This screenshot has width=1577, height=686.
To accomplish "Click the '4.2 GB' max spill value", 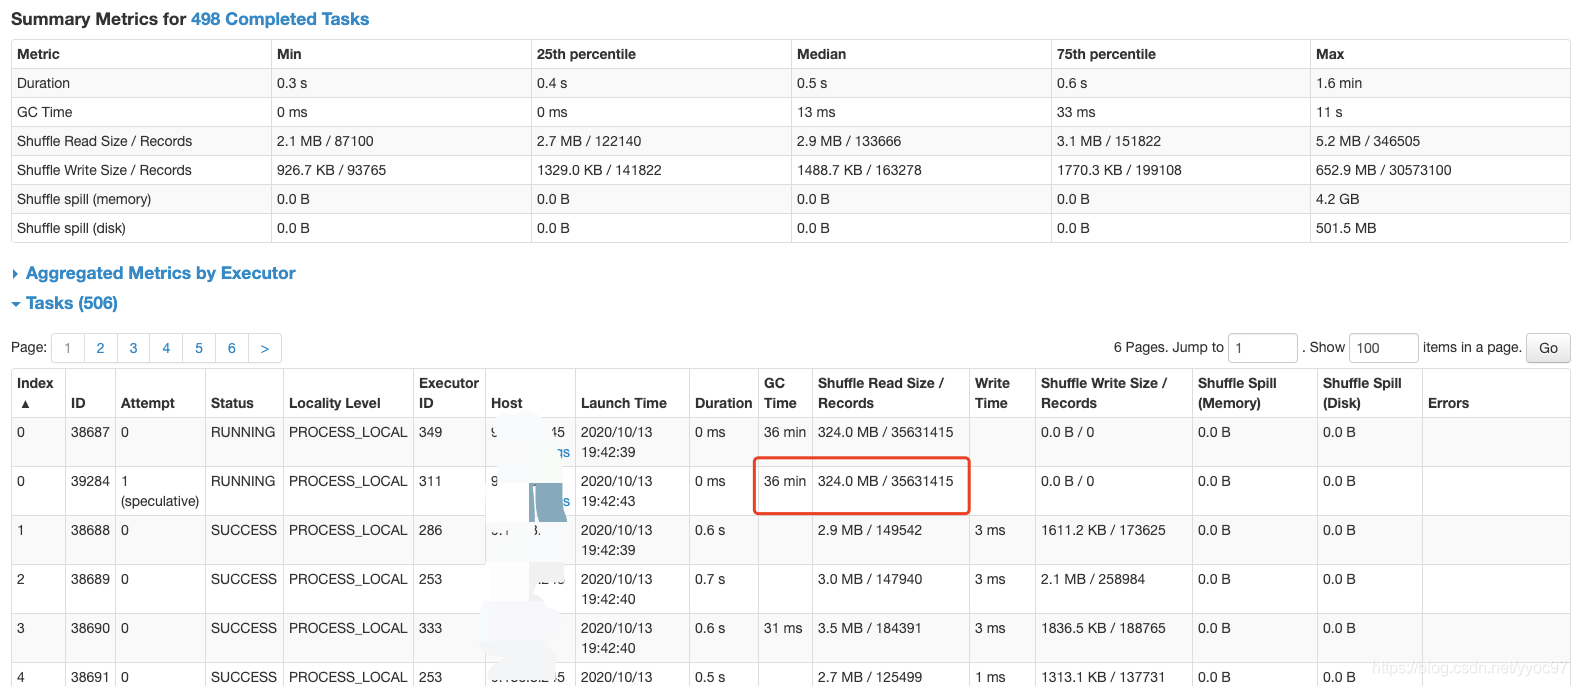I will click(1338, 199).
